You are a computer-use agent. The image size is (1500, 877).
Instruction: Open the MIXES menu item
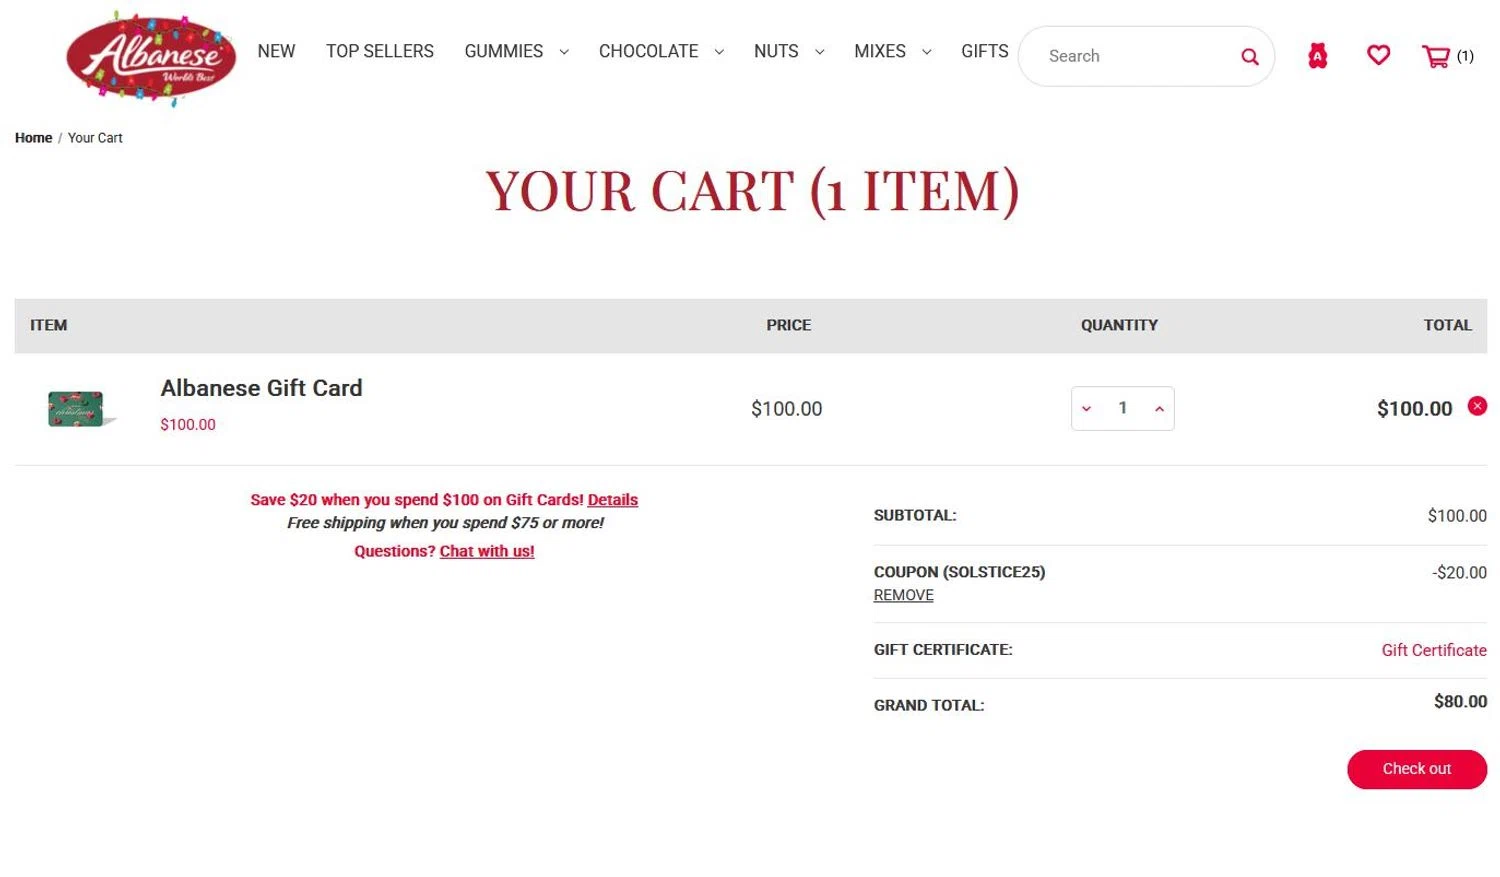click(x=879, y=51)
